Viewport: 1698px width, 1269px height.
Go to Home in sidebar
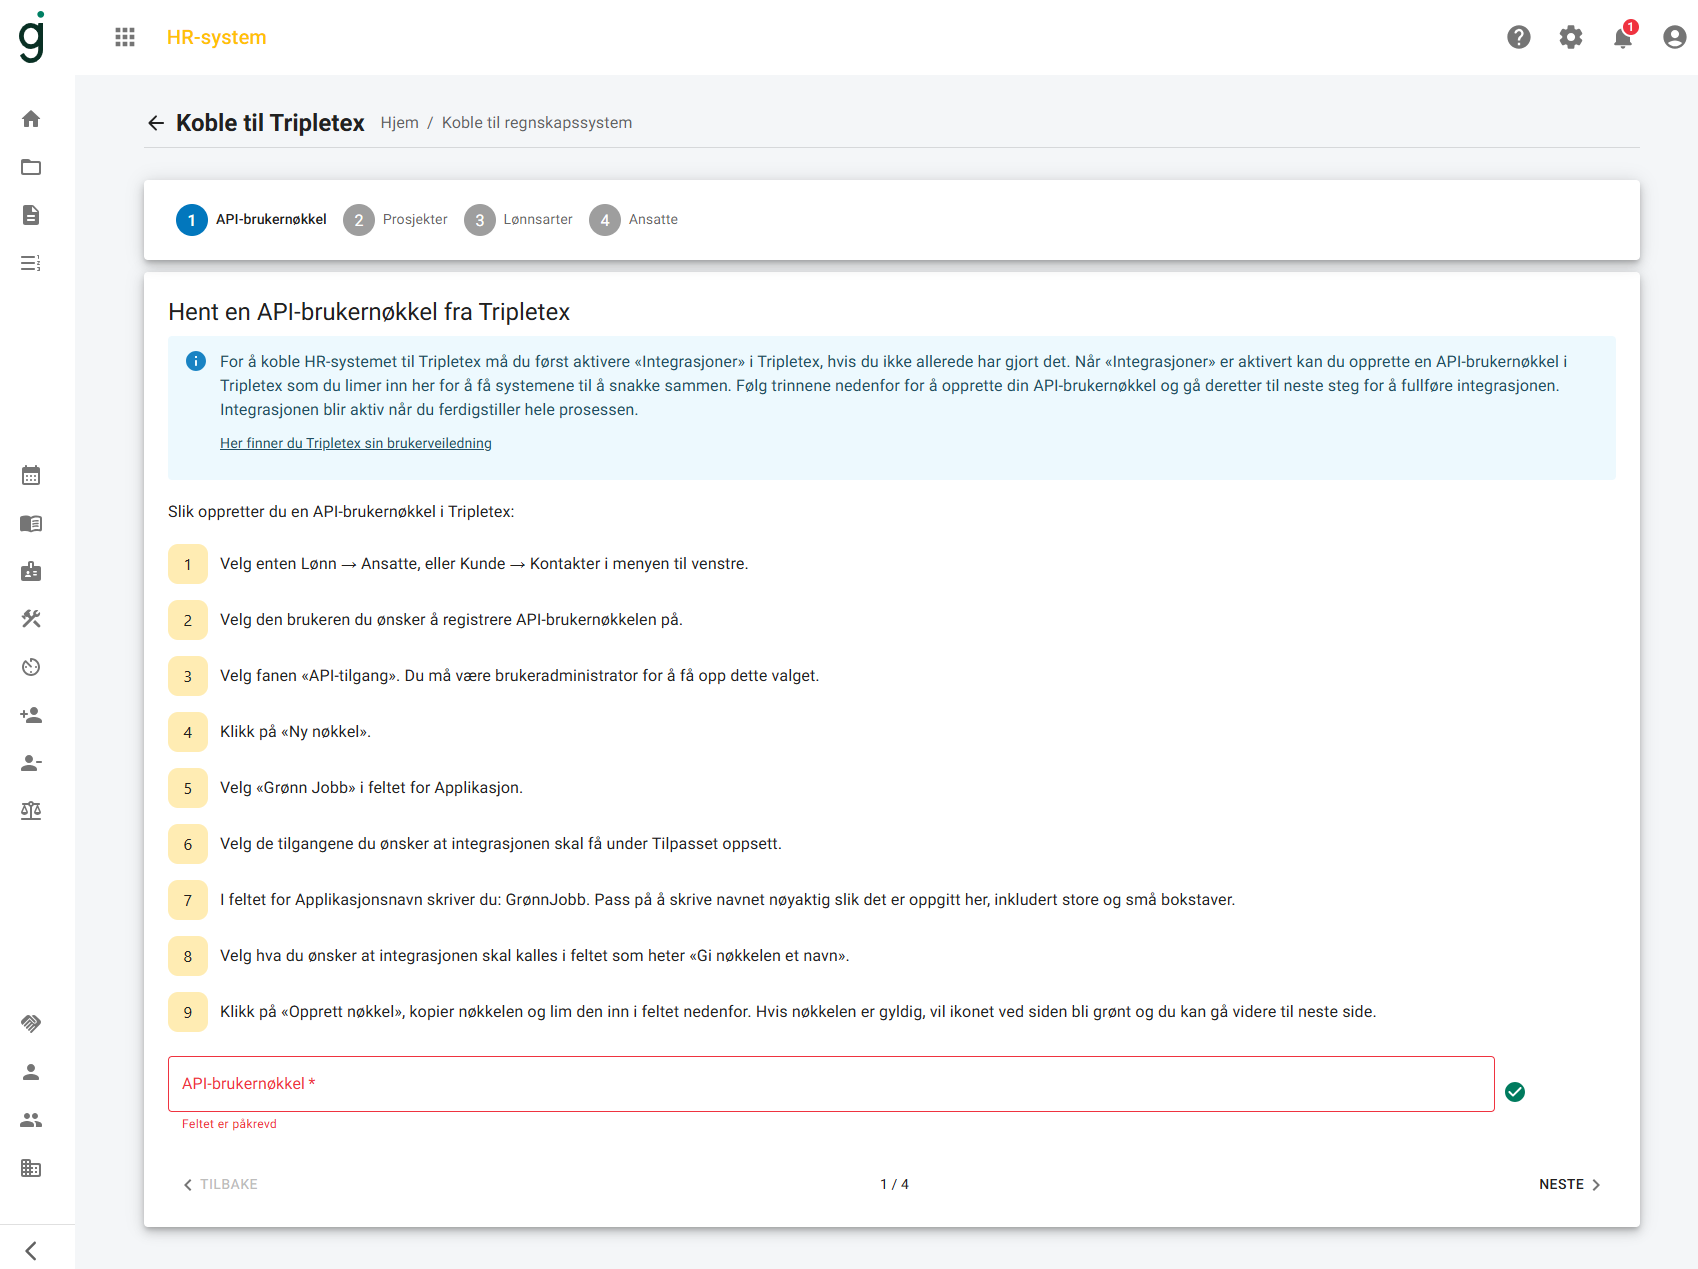click(x=31, y=119)
